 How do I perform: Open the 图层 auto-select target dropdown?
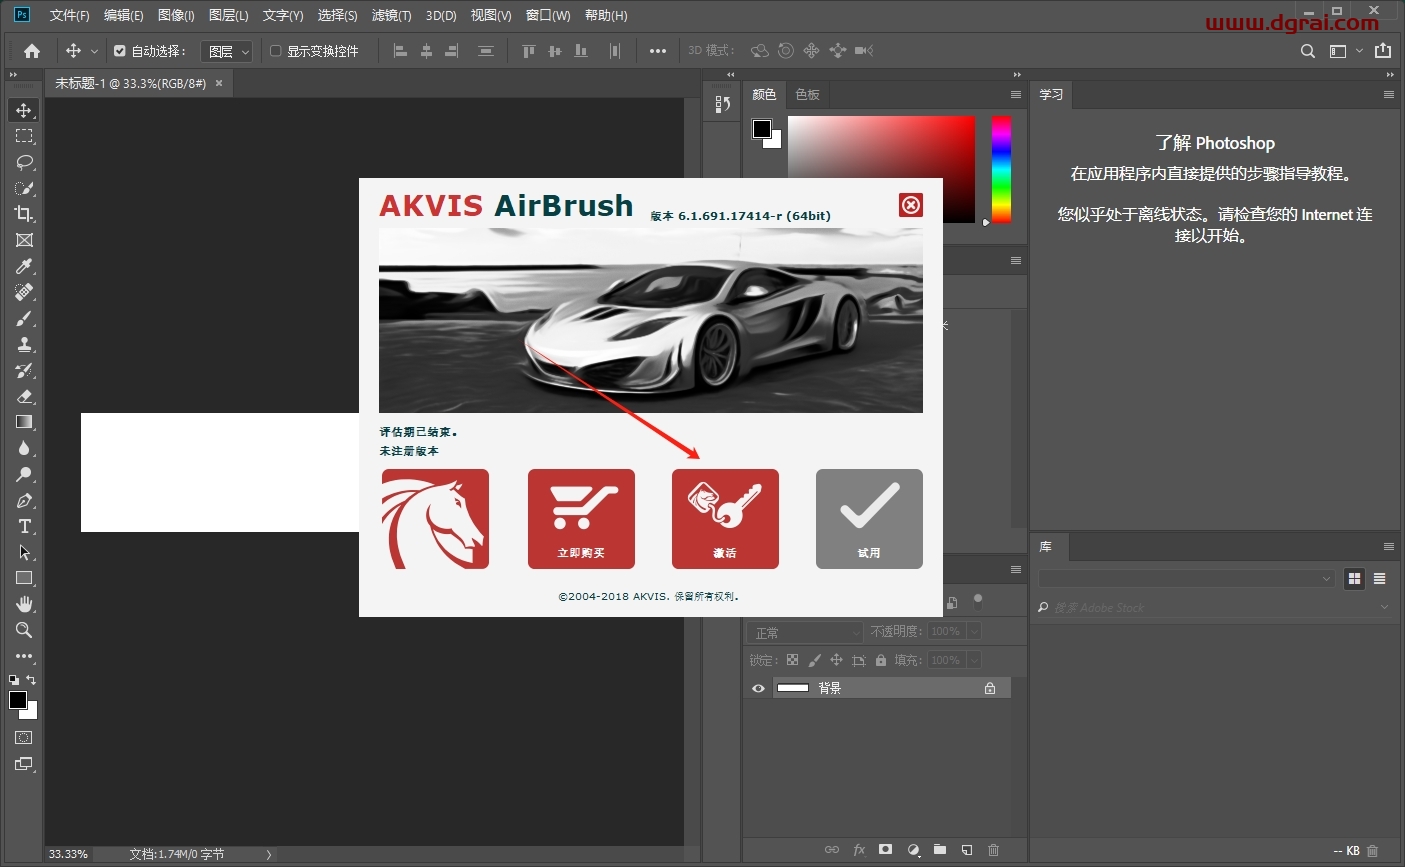point(227,51)
